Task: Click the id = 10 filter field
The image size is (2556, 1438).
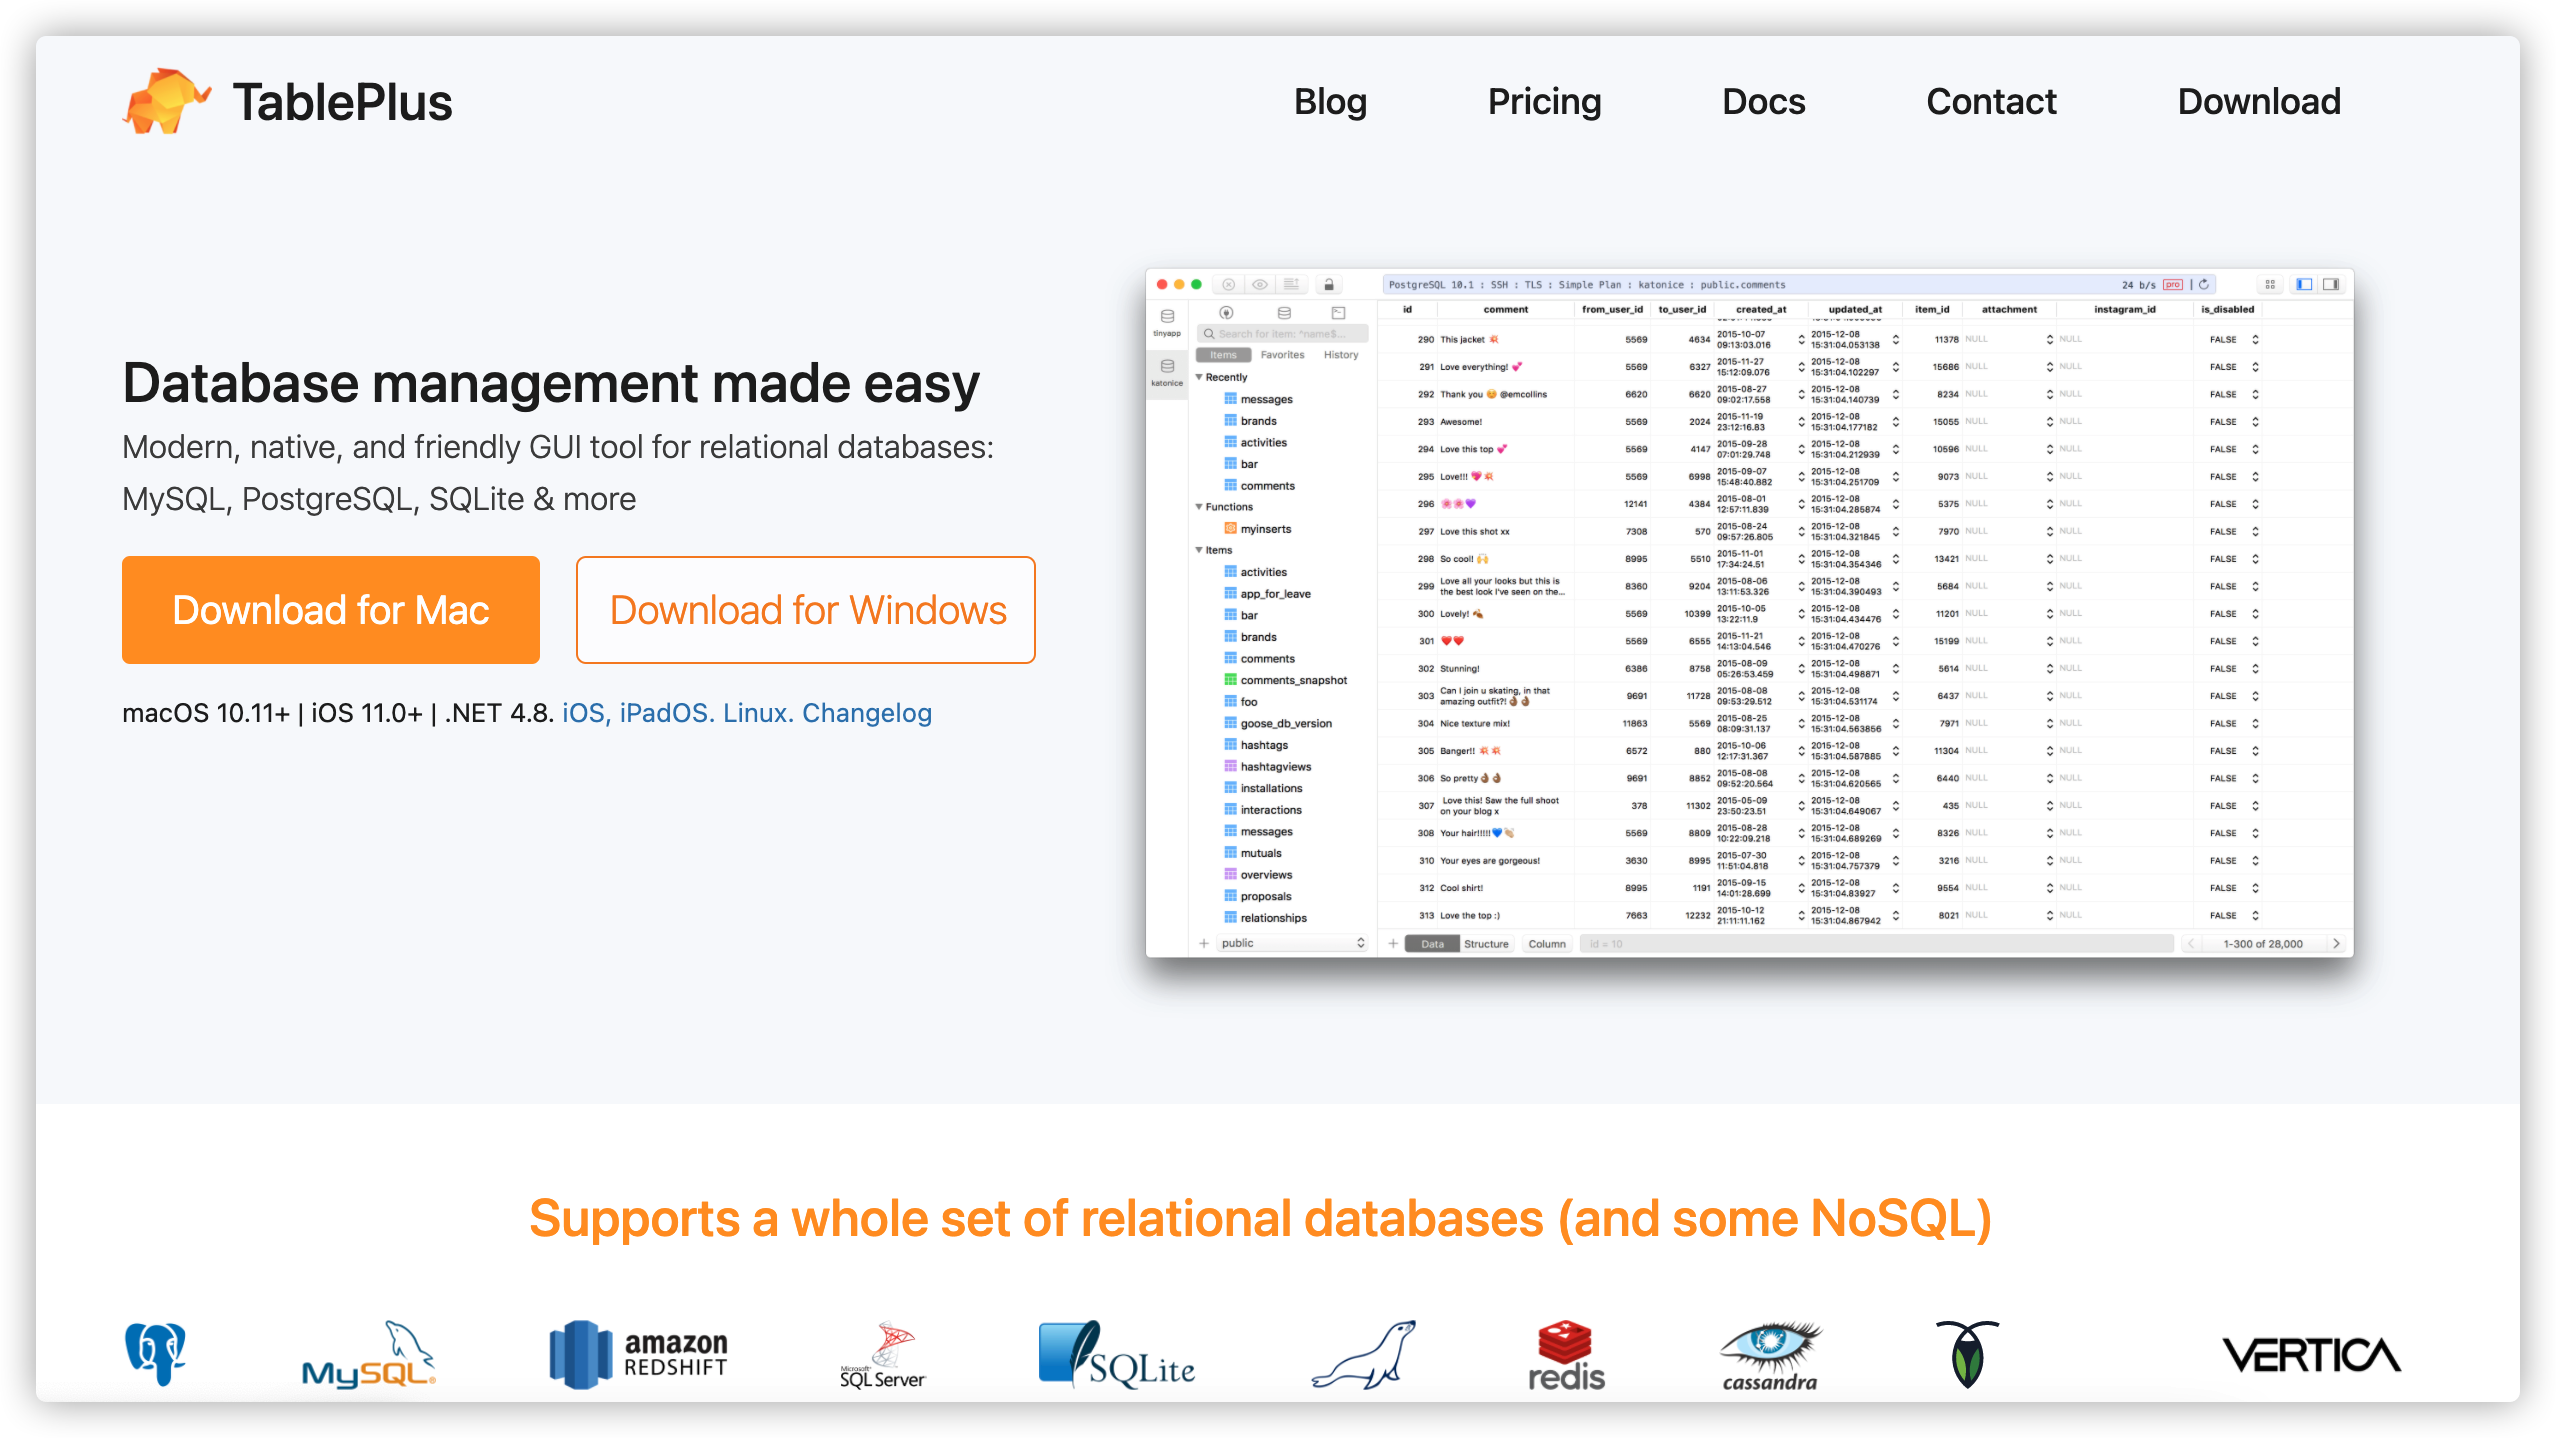Action: 1877,944
